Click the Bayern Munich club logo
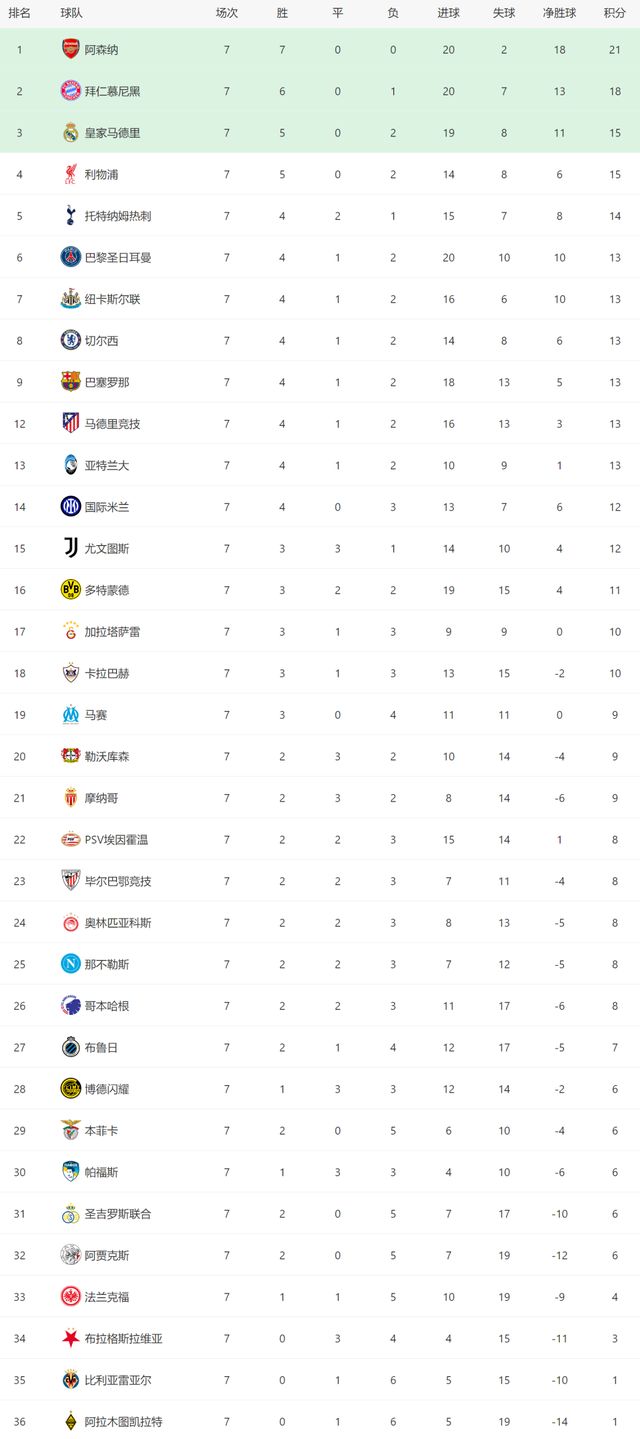The image size is (640, 1439). [70, 91]
